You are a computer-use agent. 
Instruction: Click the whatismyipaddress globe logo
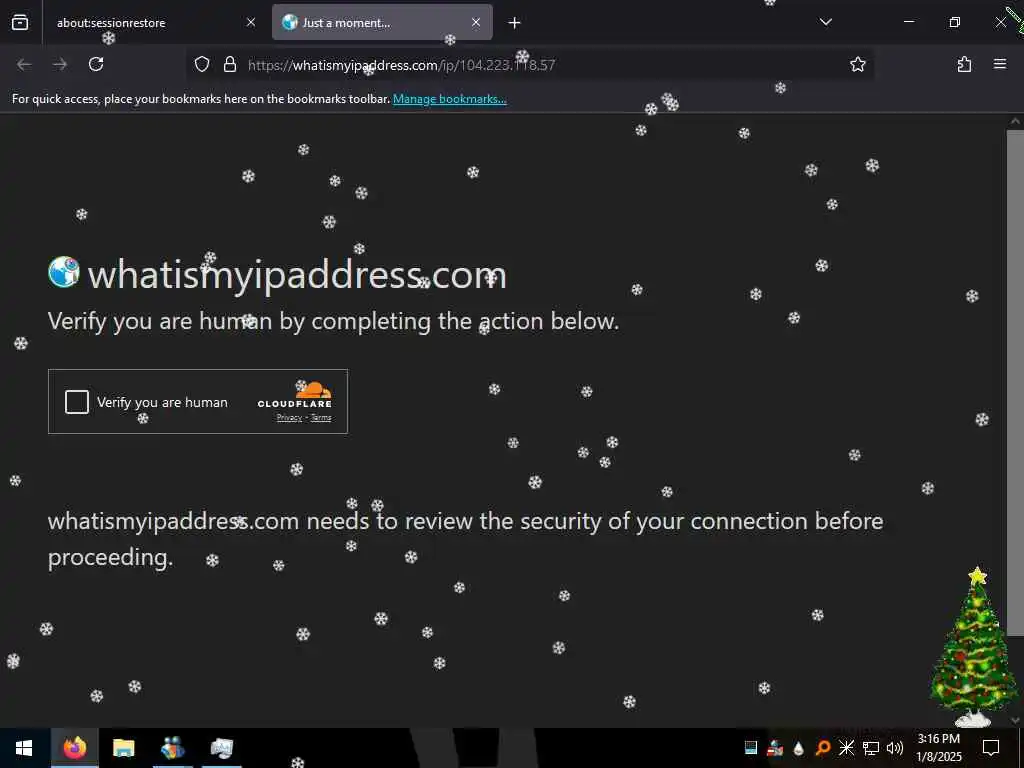pyautogui.click(x=64, y=272)
